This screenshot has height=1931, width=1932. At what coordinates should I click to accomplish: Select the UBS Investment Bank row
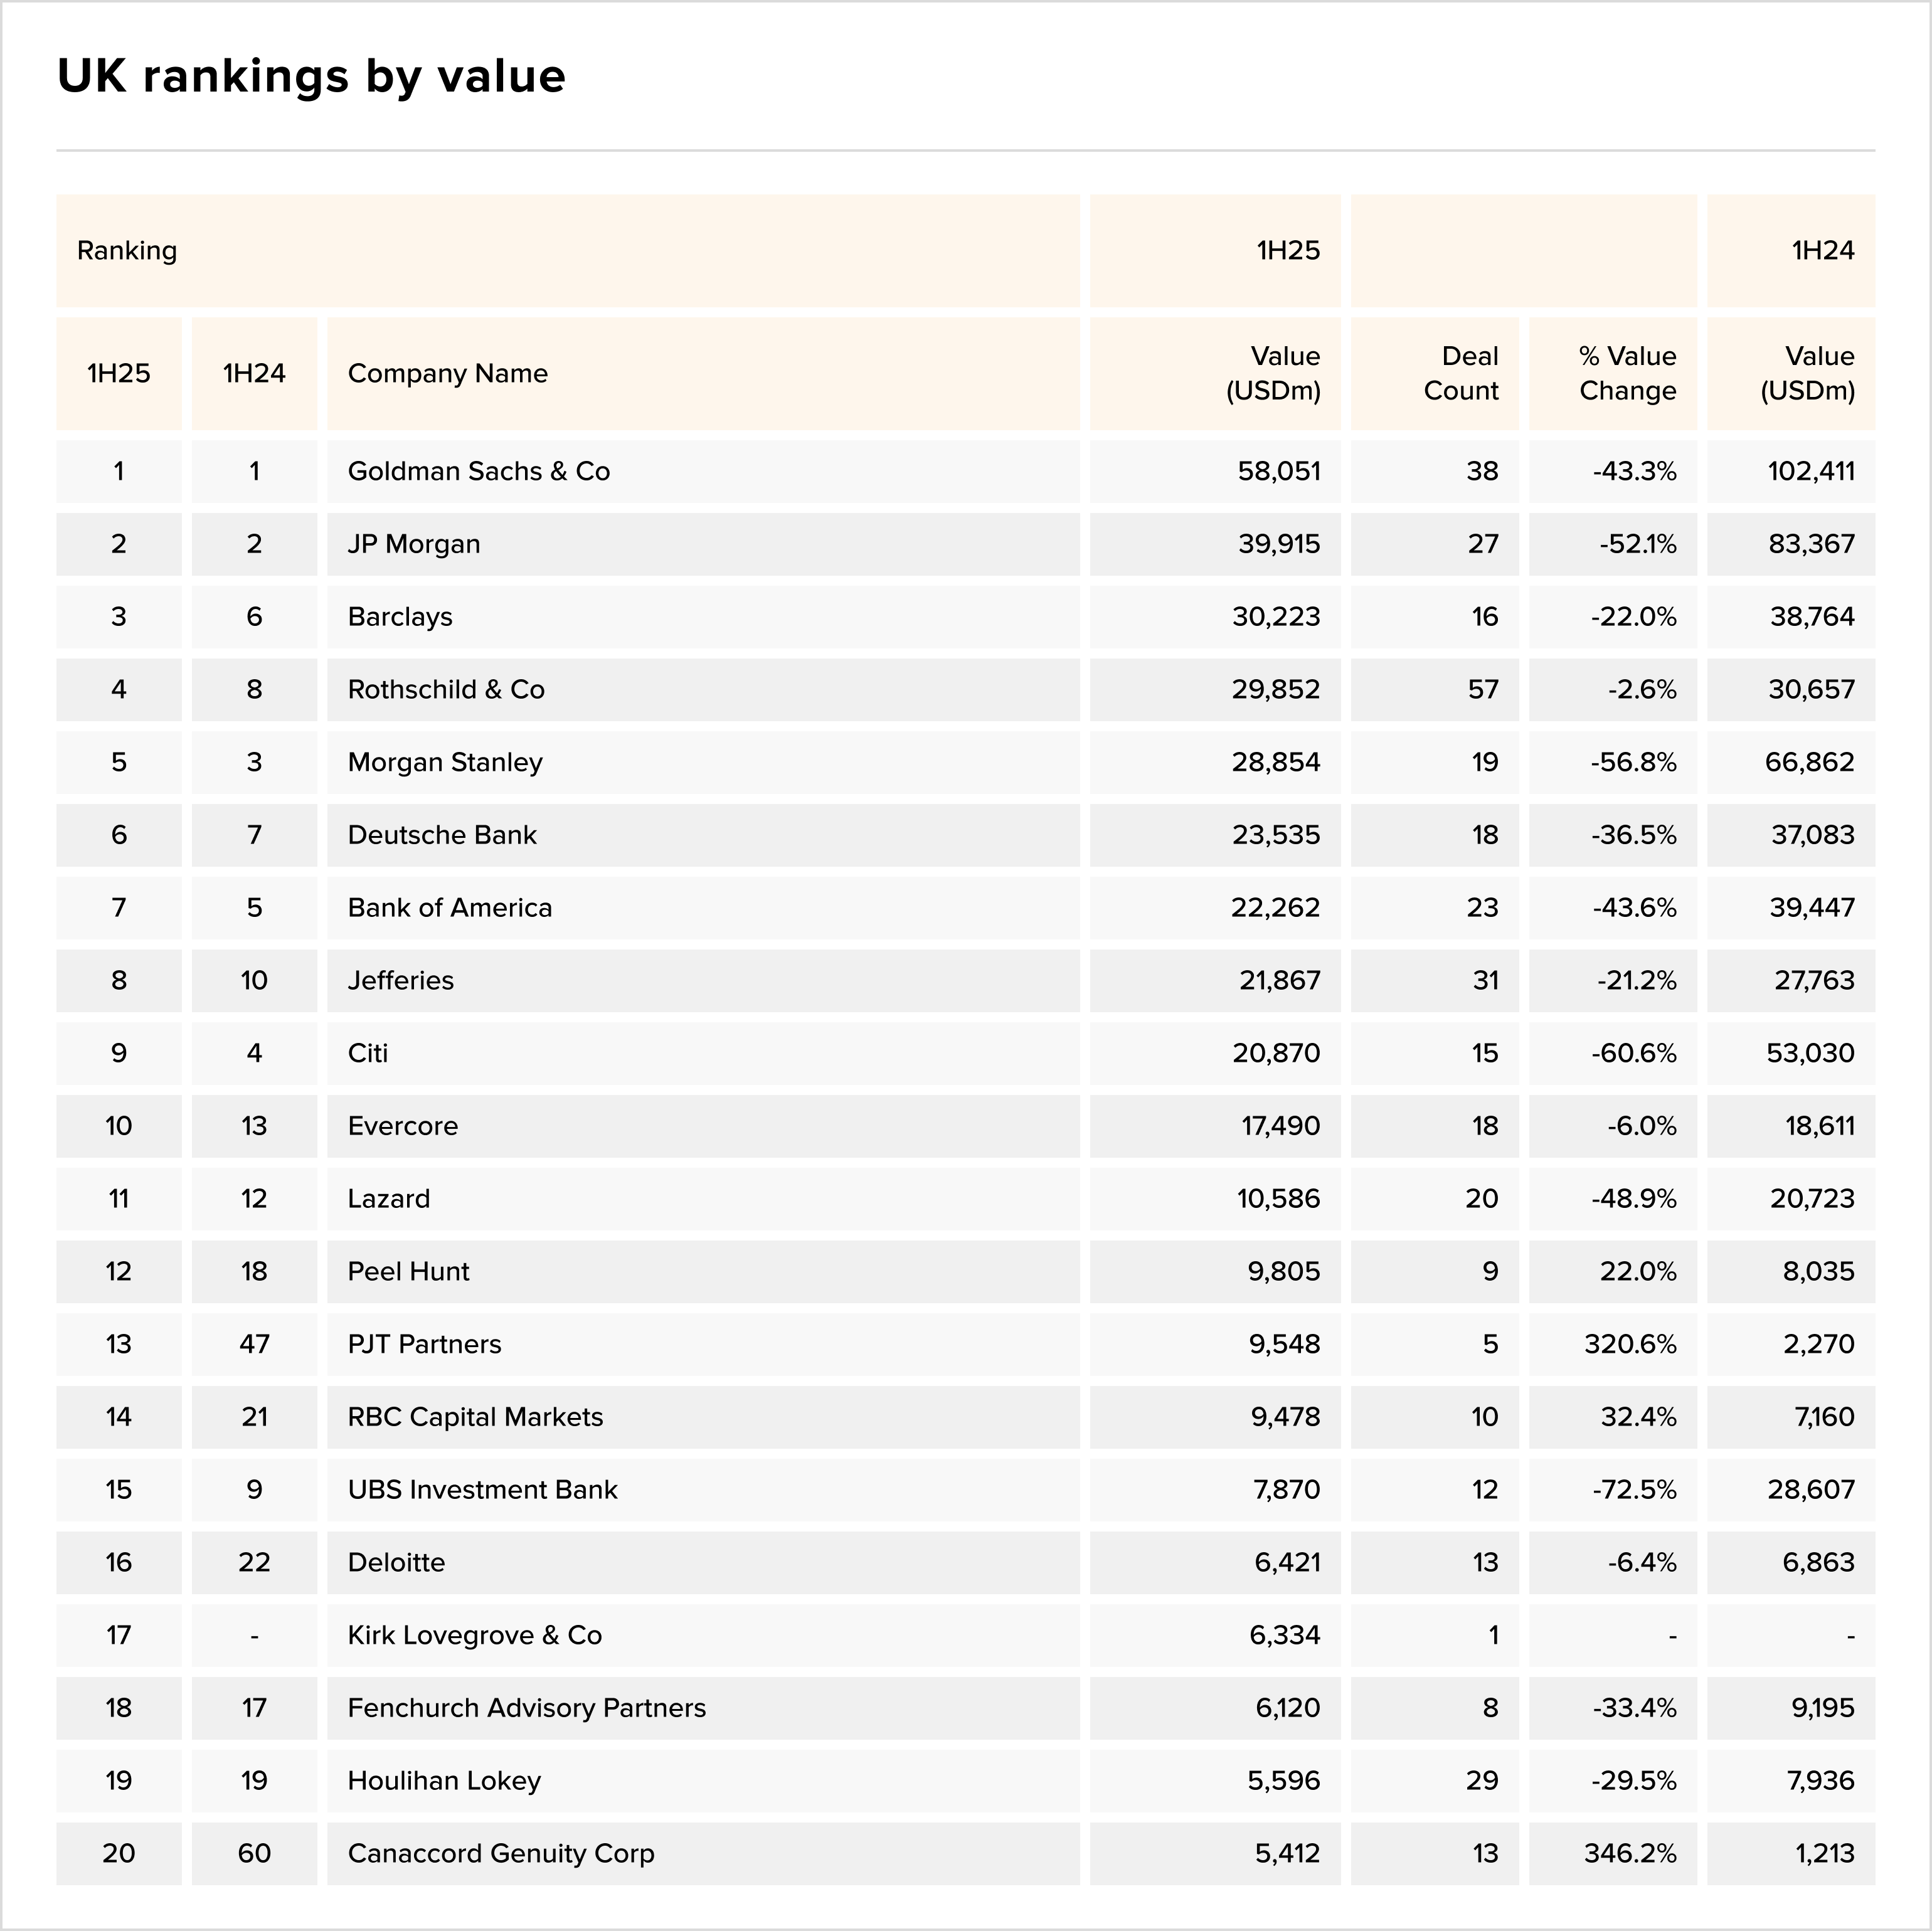pyautogui.click(x=482, y=1490)
